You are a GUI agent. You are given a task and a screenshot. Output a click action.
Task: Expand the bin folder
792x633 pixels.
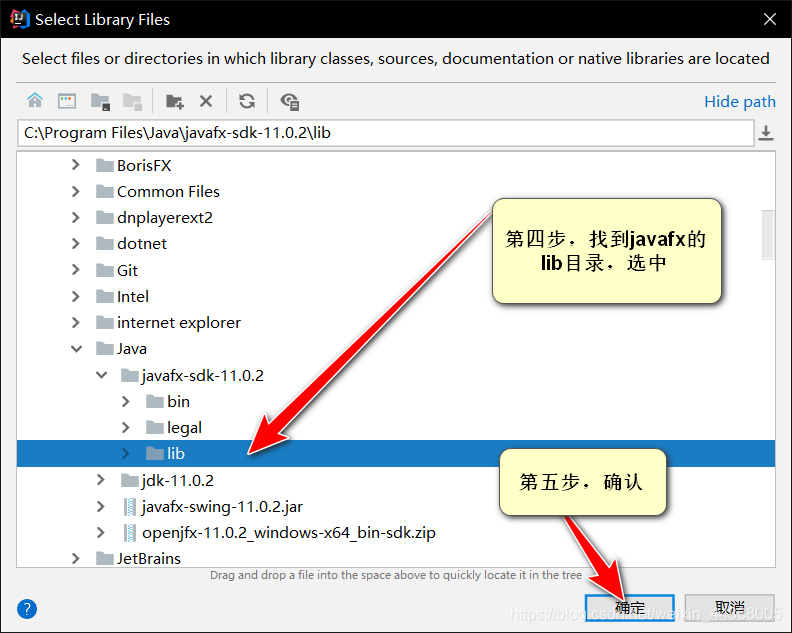126,401
